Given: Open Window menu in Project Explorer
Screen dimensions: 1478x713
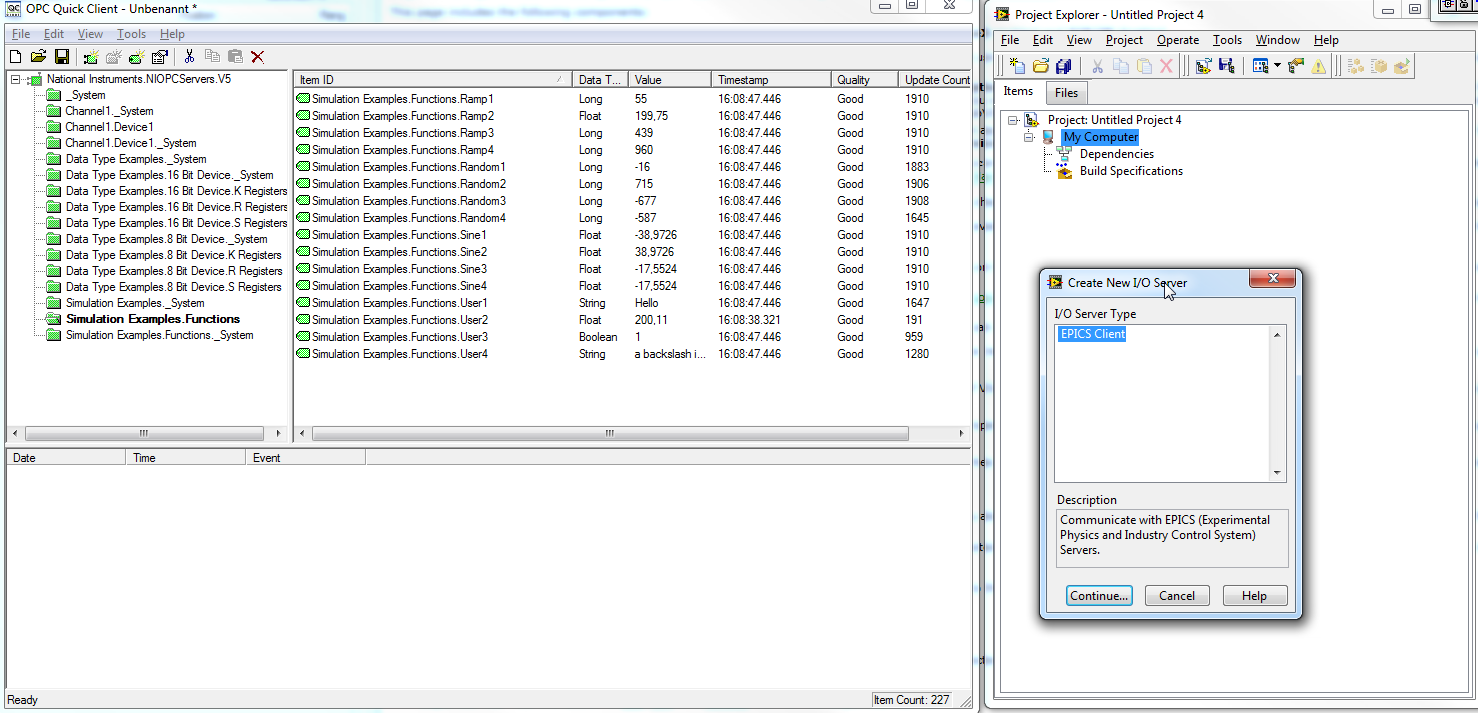Looking at the screenshot, I should (x=1278, y=40).
